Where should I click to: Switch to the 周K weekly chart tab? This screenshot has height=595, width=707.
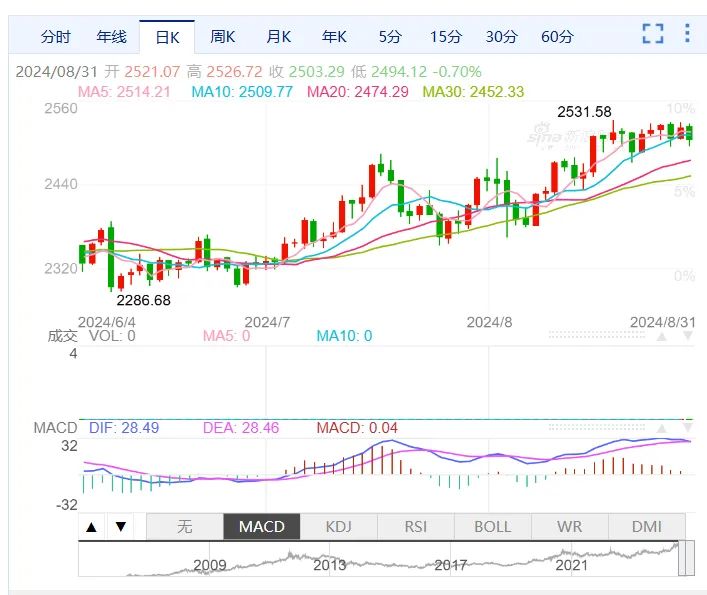(x=223, y=37)
